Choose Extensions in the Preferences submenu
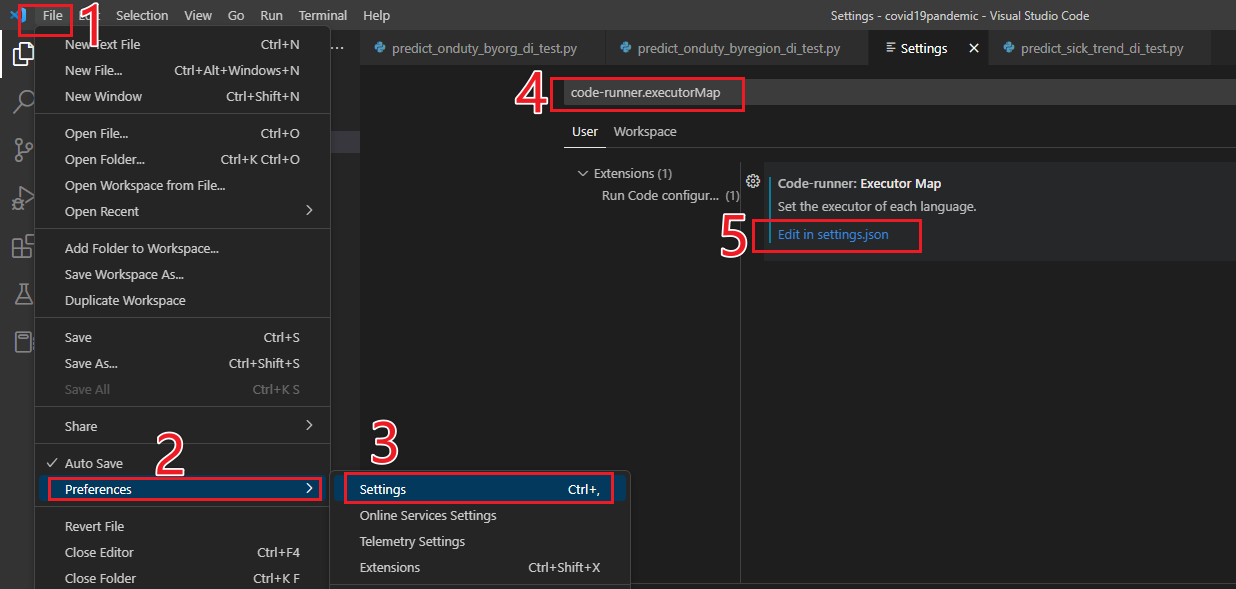 [480, 567]
